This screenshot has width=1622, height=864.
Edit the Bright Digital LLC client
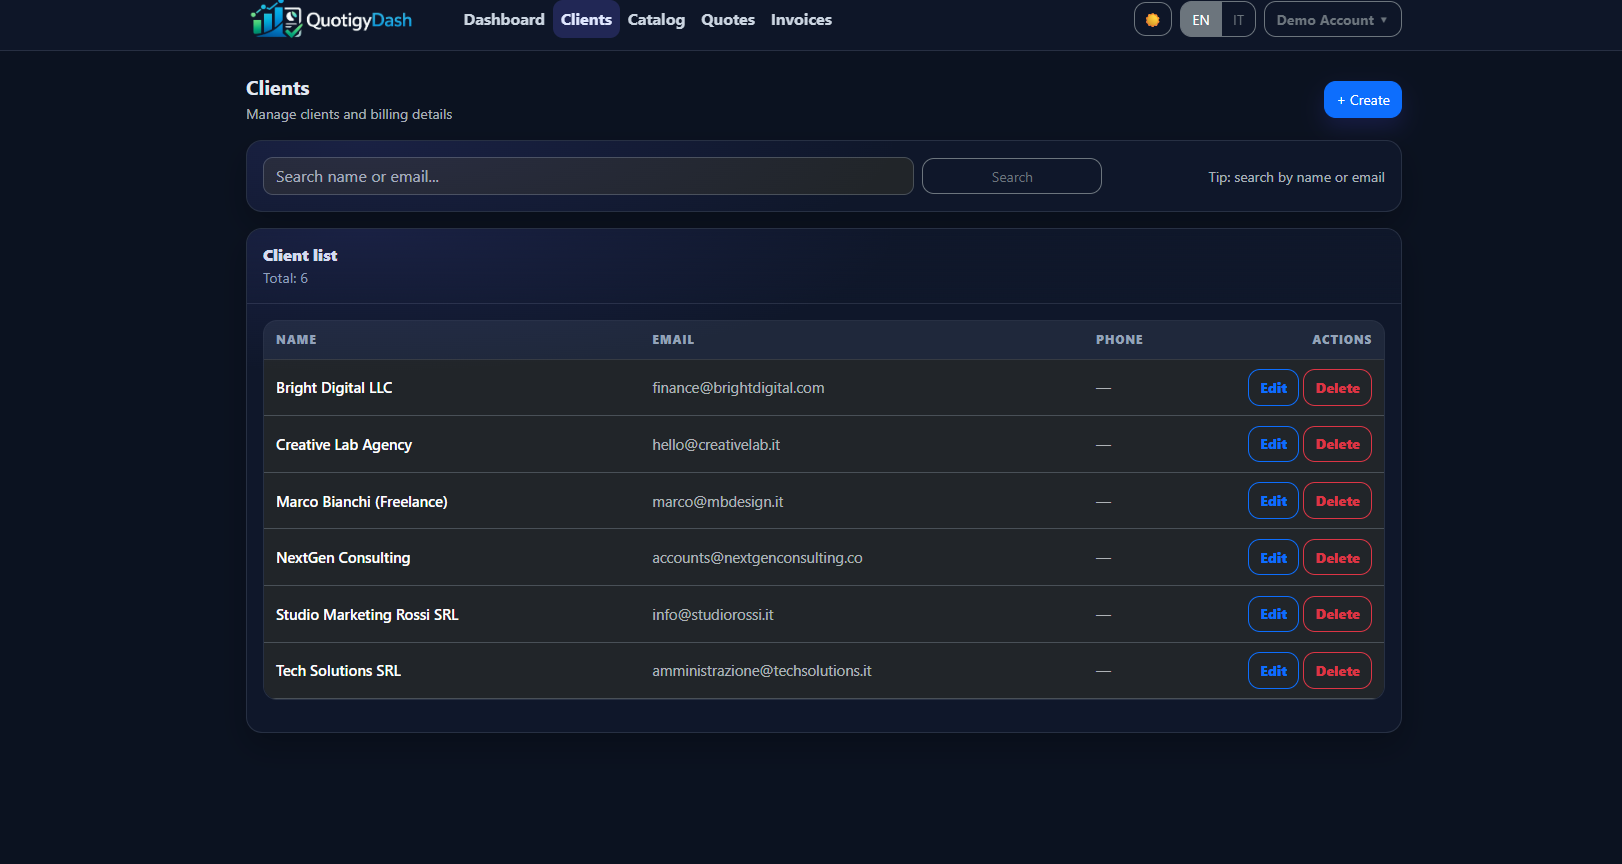(x=1273, y=388)
